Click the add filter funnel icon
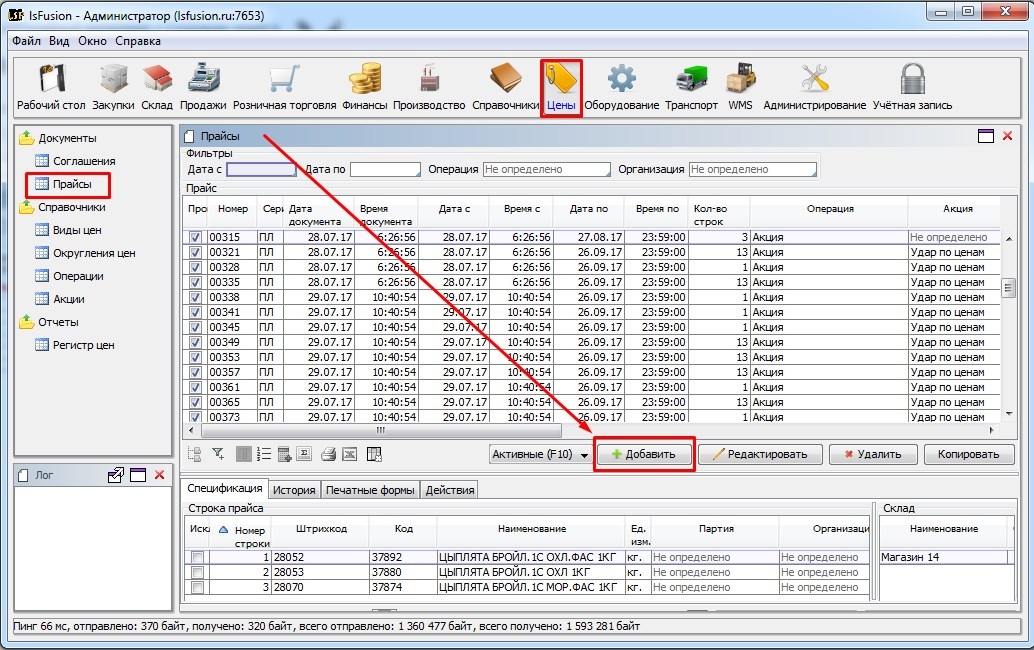Viewport: 1034px width, 650px height. click(217, 455)
